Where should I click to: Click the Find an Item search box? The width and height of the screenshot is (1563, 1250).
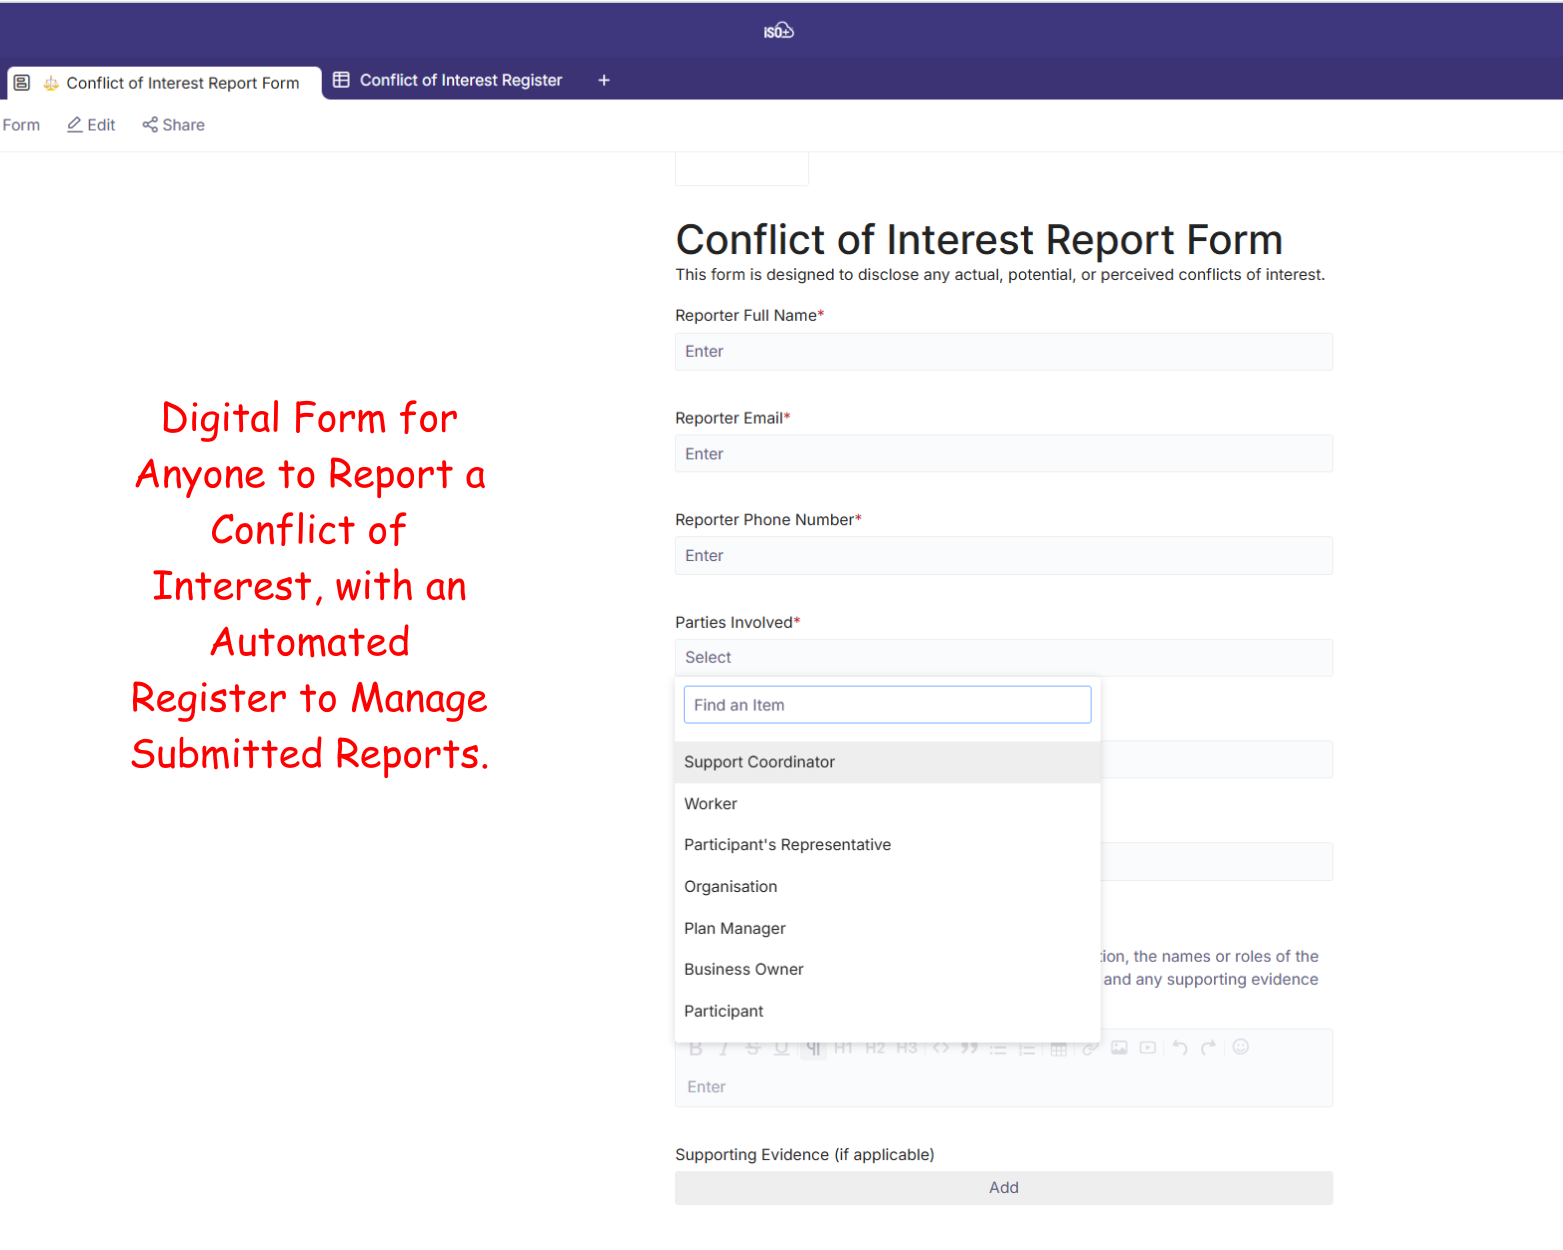[887, 705]
